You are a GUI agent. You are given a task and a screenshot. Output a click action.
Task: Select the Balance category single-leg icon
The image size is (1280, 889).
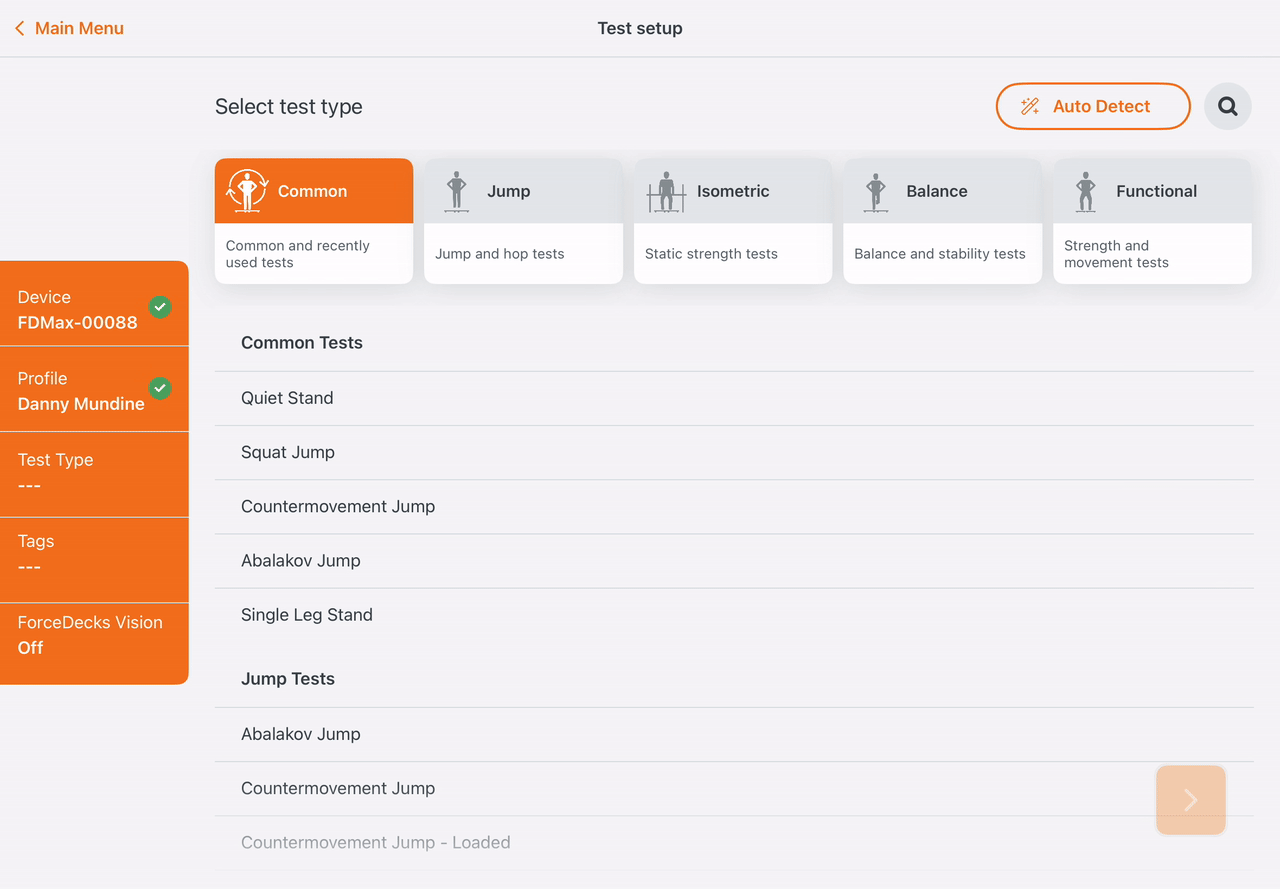pyautogui.click(x=876, y=191)
